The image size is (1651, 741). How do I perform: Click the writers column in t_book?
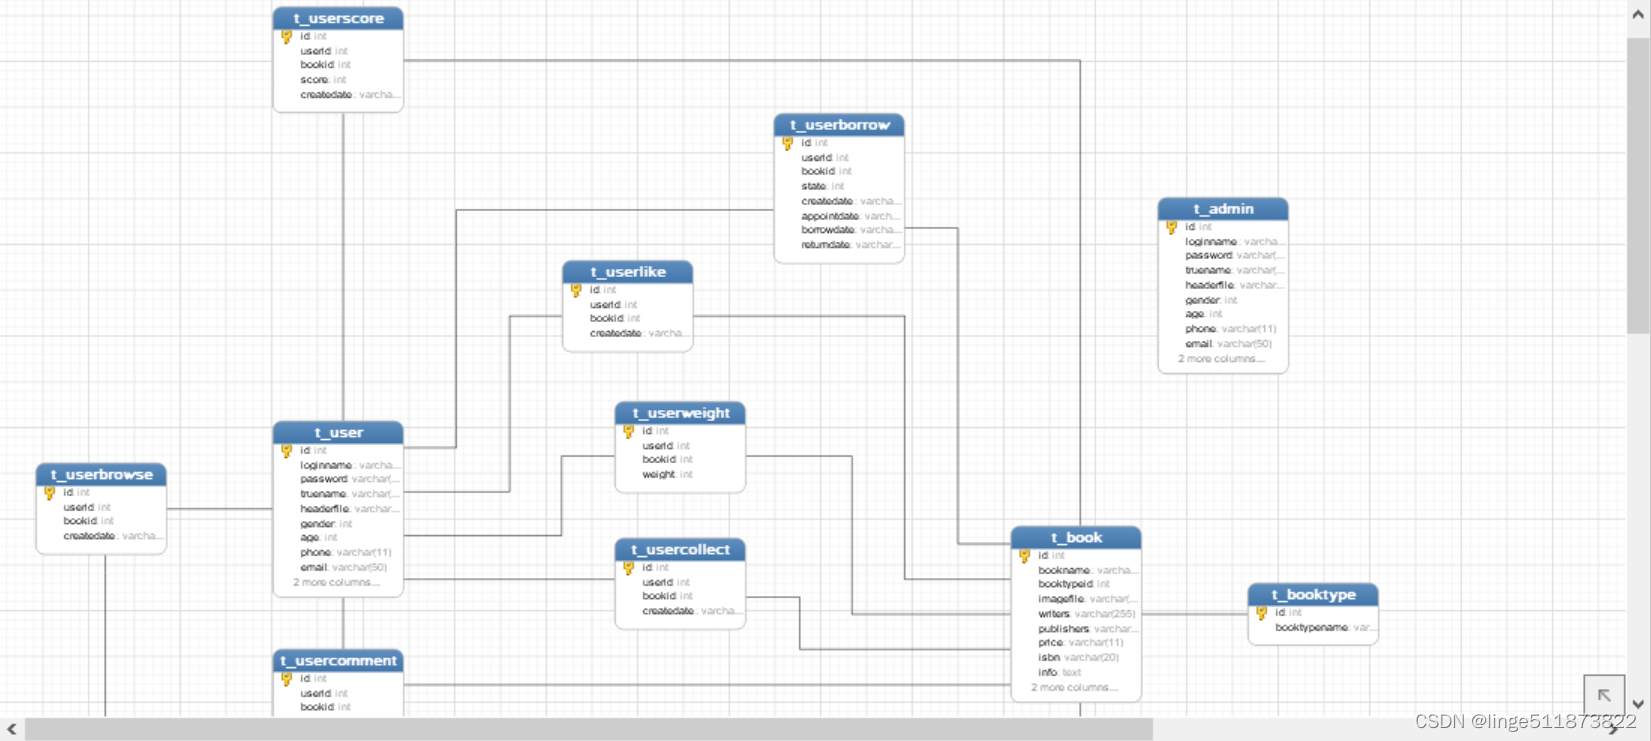pos(1087,614)
